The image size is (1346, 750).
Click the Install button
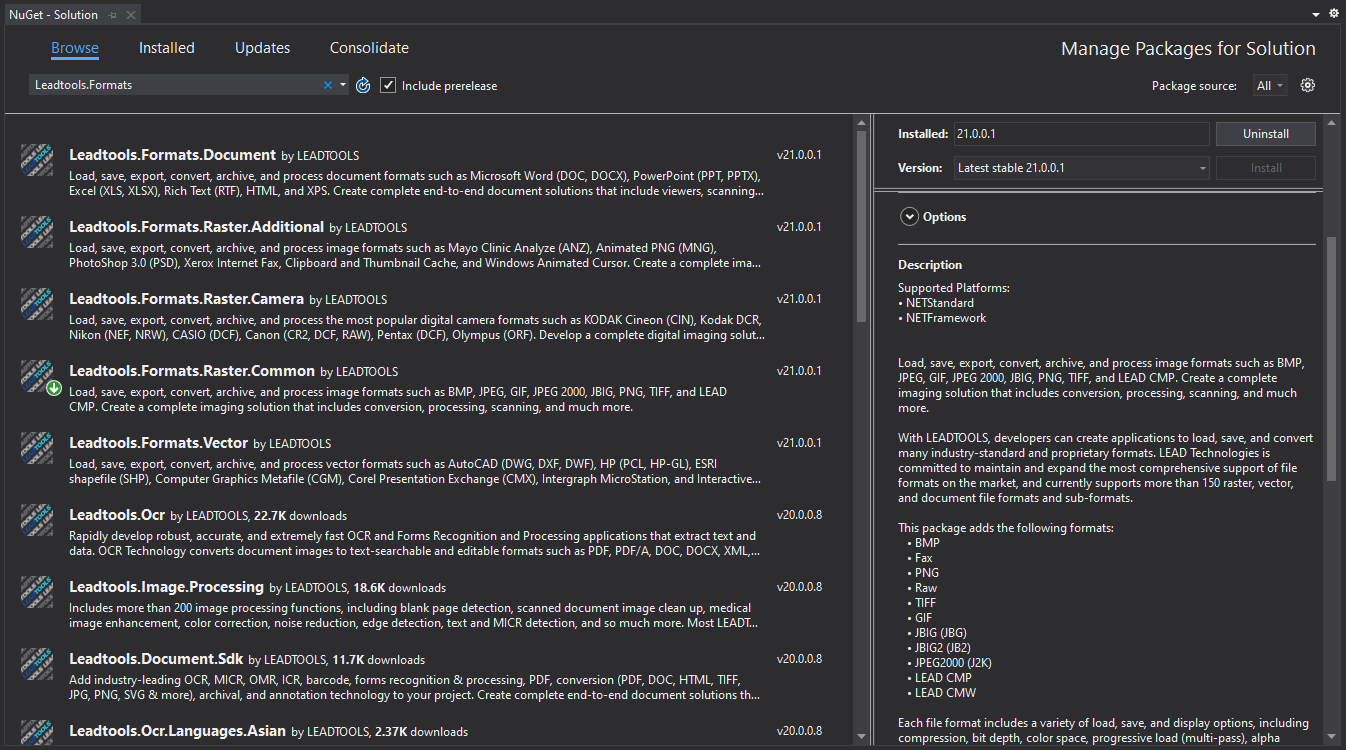click(1266, 168)
